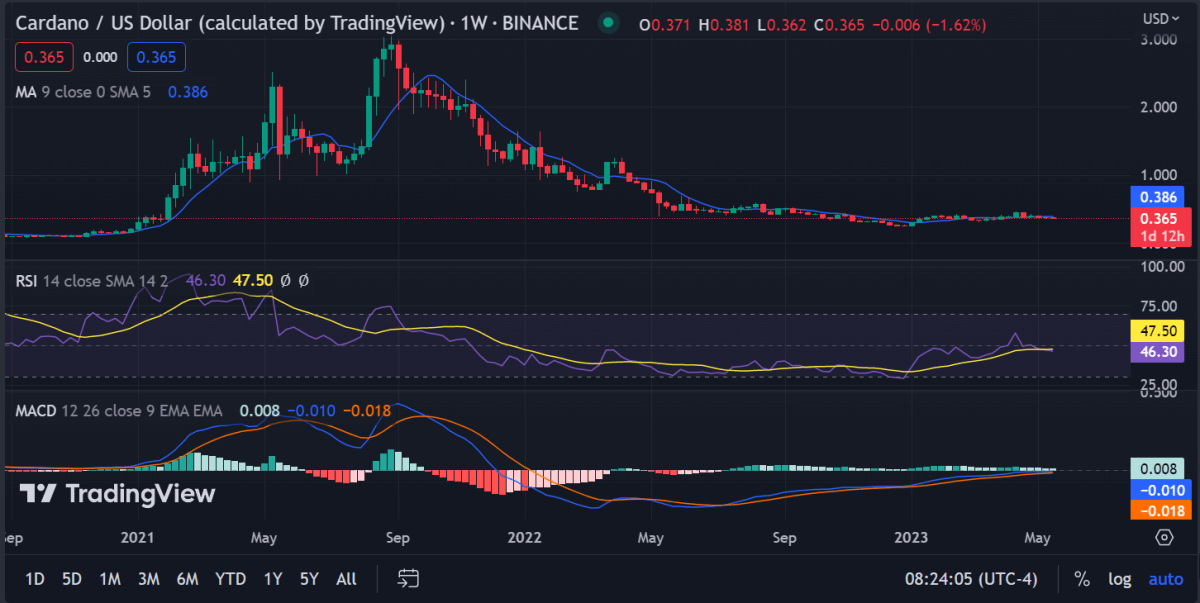Click the 0.000 spread value
The height and width of the screenshot is (603, 1200).
100,57
